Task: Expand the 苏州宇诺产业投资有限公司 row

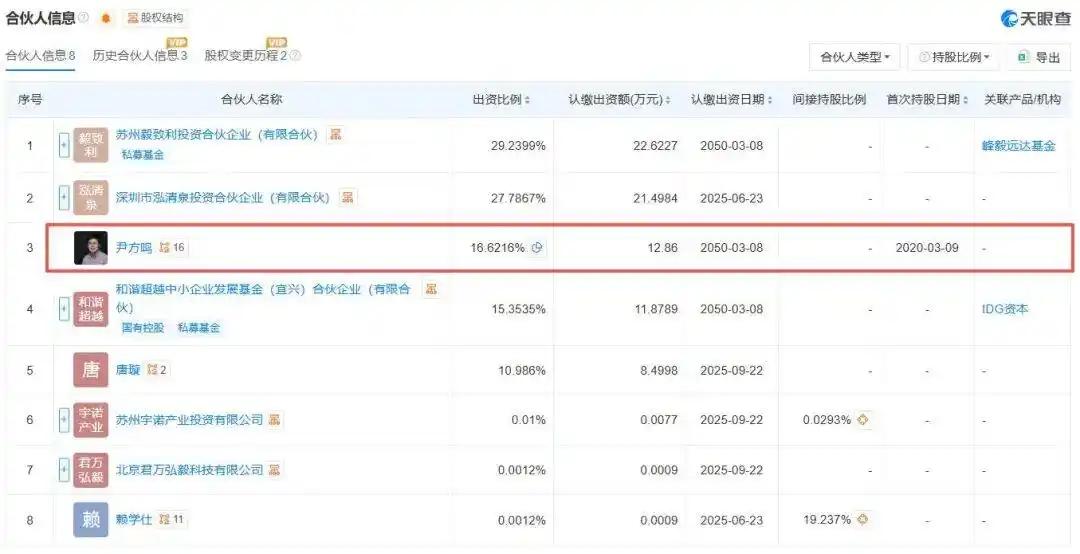Action: (x=64, y=420)
